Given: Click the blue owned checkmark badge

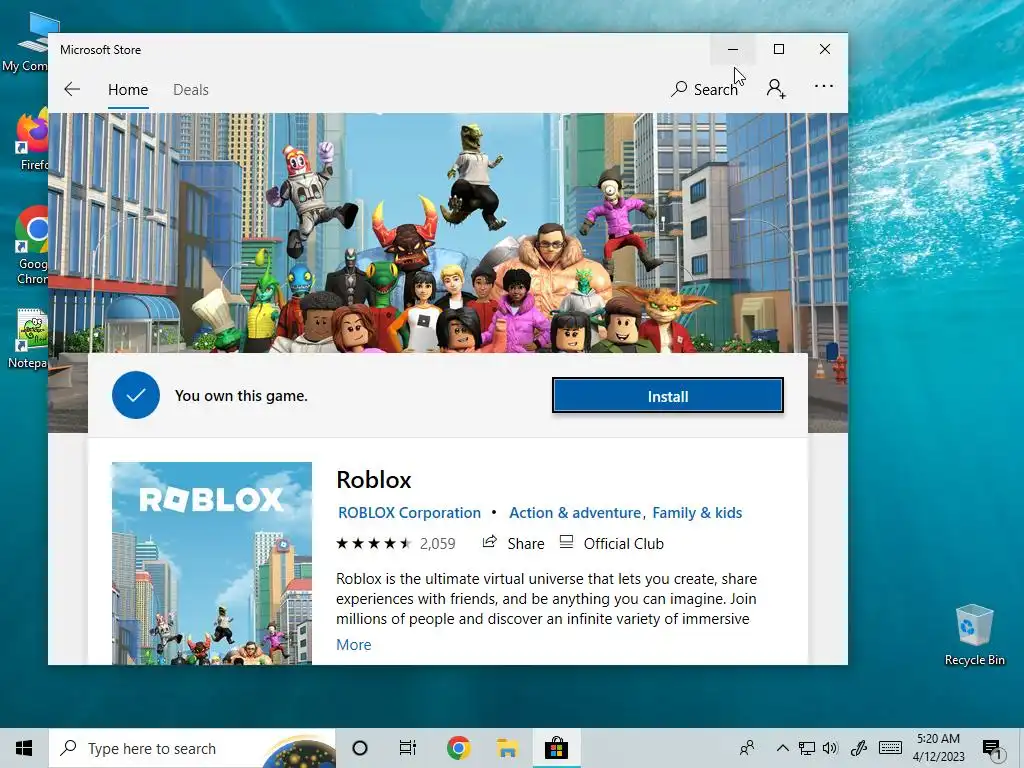Looking at the screenshot, I should (136, 395).
